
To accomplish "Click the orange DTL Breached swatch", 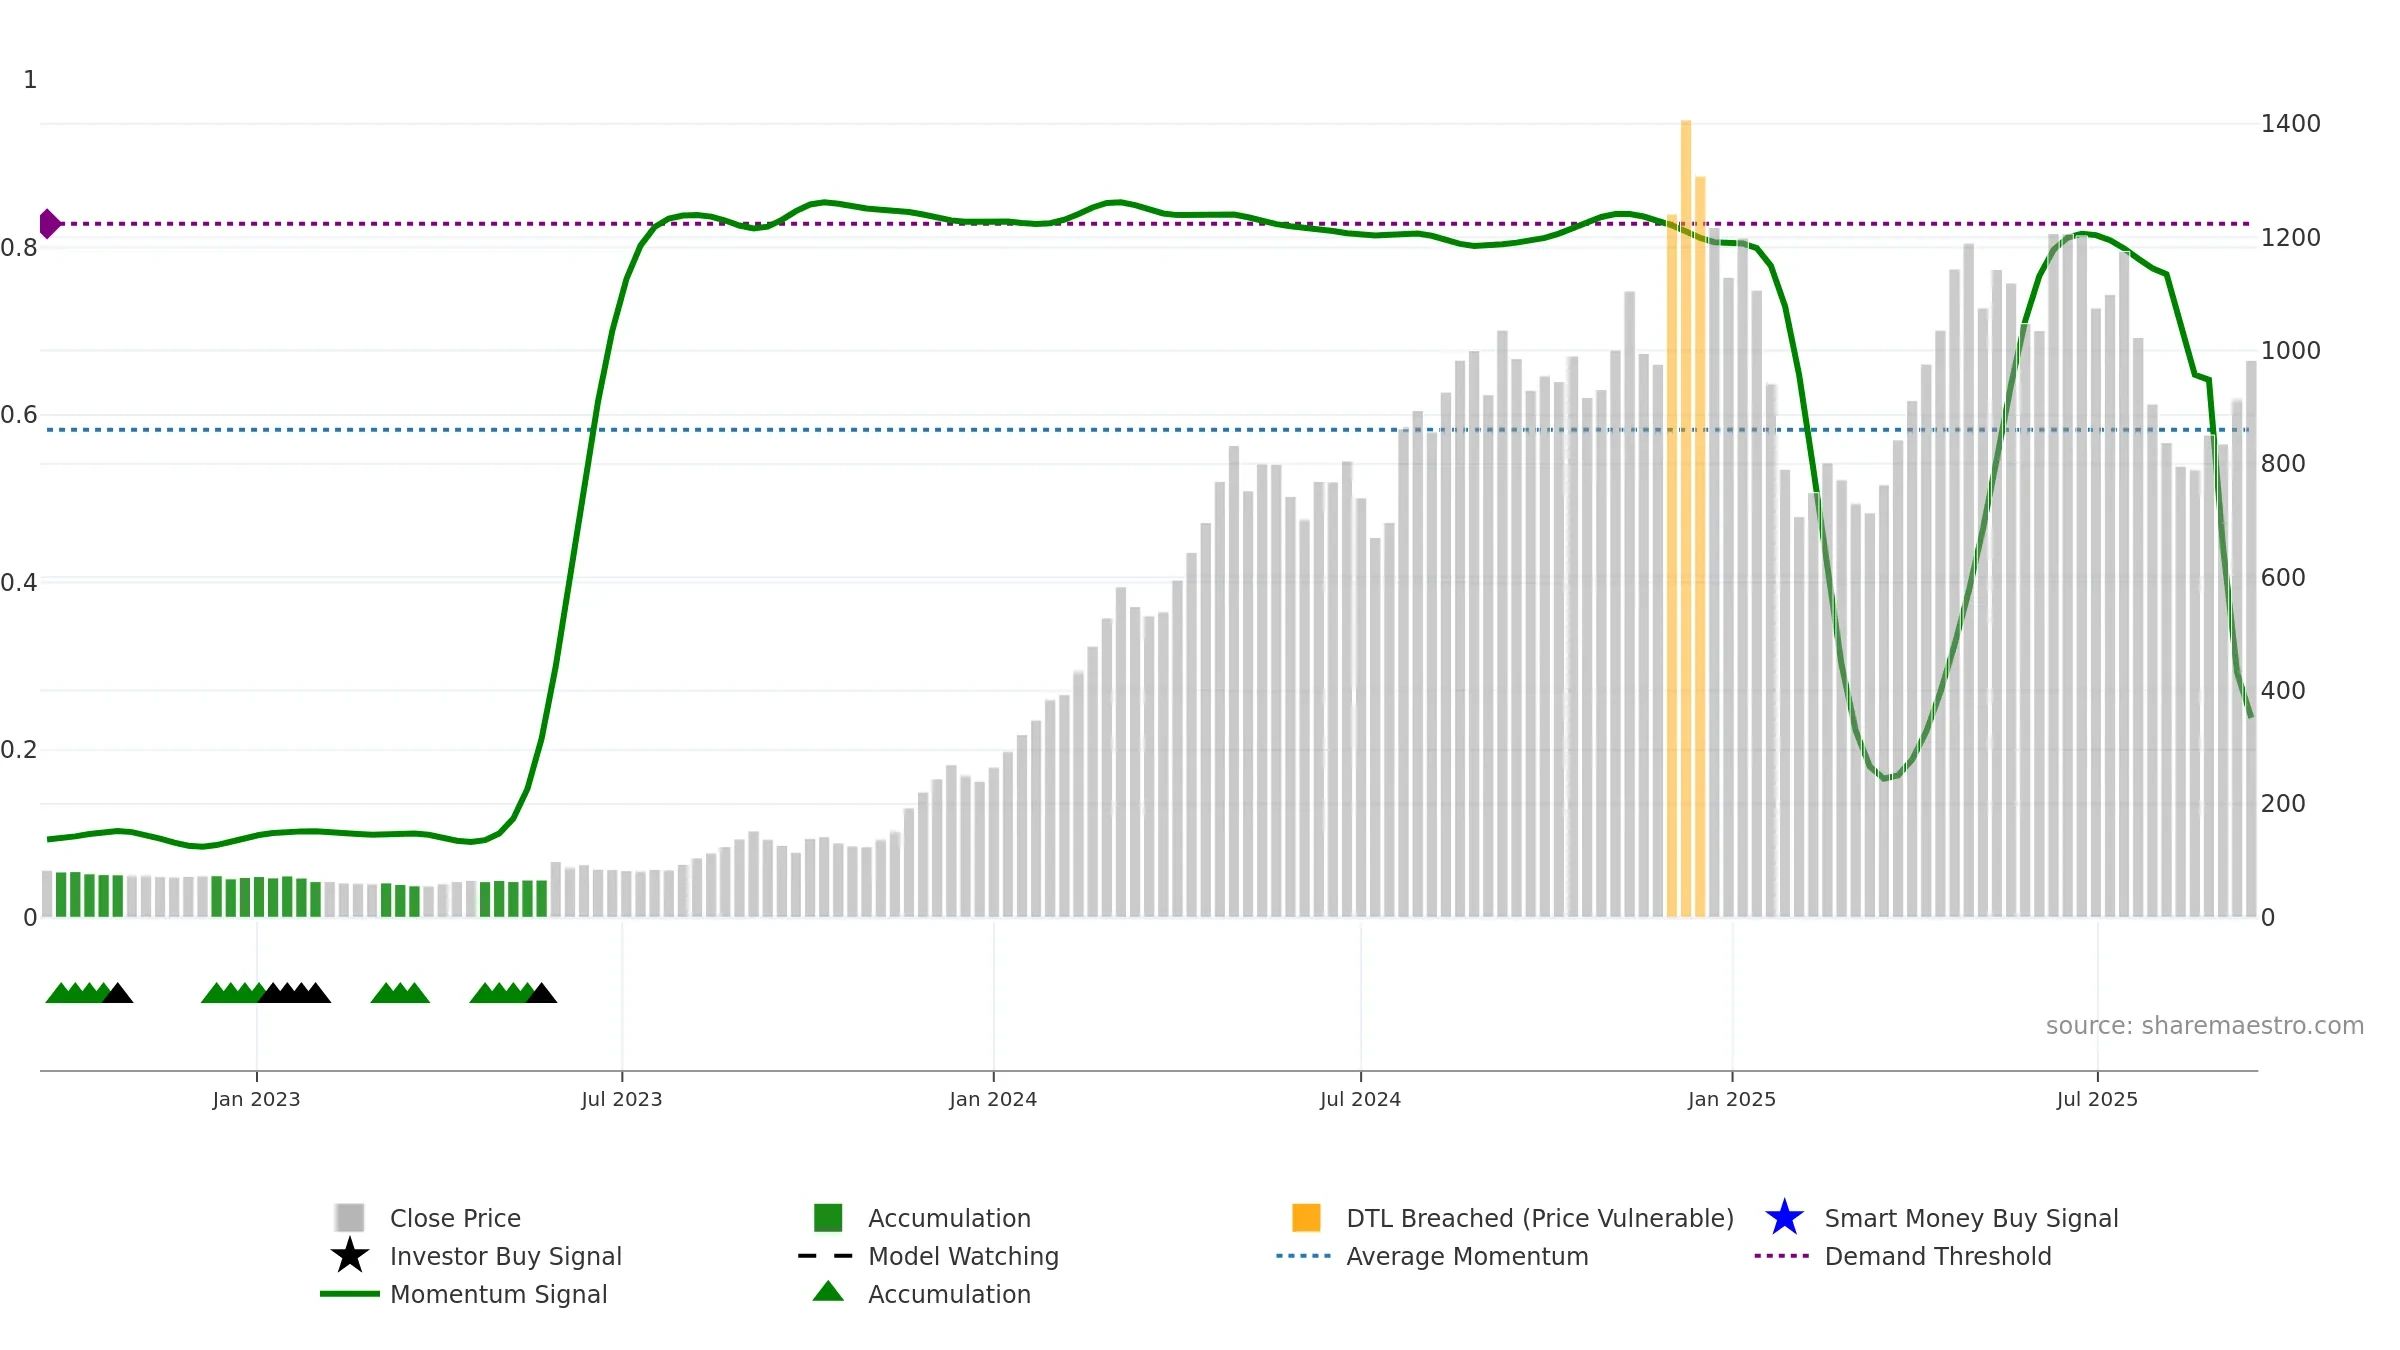I will pyautogui.click(x=1306, y=1218).
